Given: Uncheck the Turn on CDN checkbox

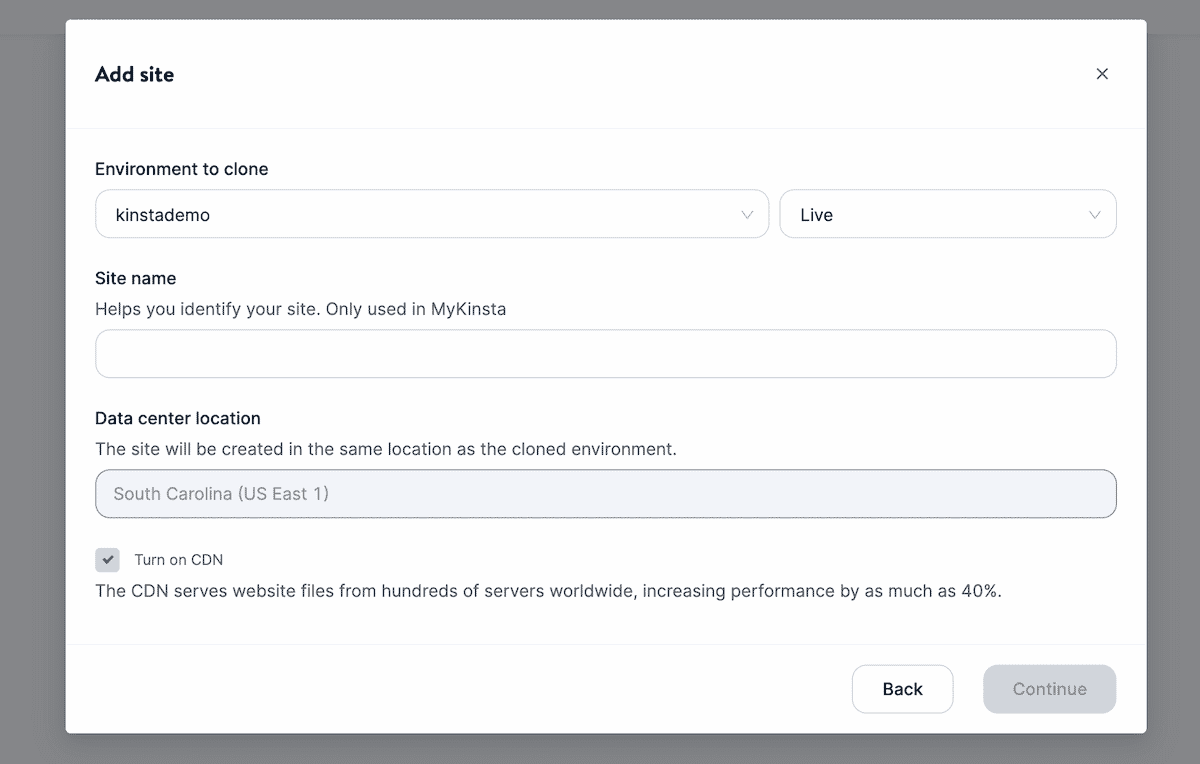Looking at the screenshot, I should (107, 560).
